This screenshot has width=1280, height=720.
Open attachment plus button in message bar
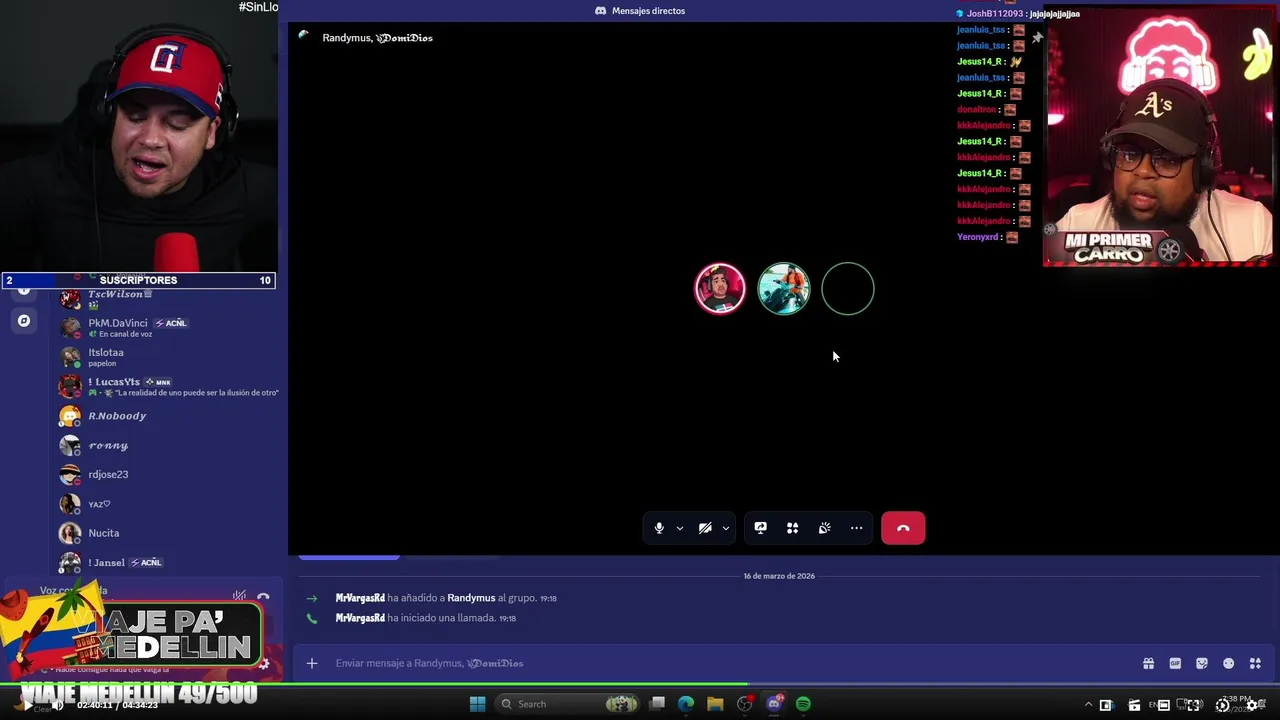312,663
